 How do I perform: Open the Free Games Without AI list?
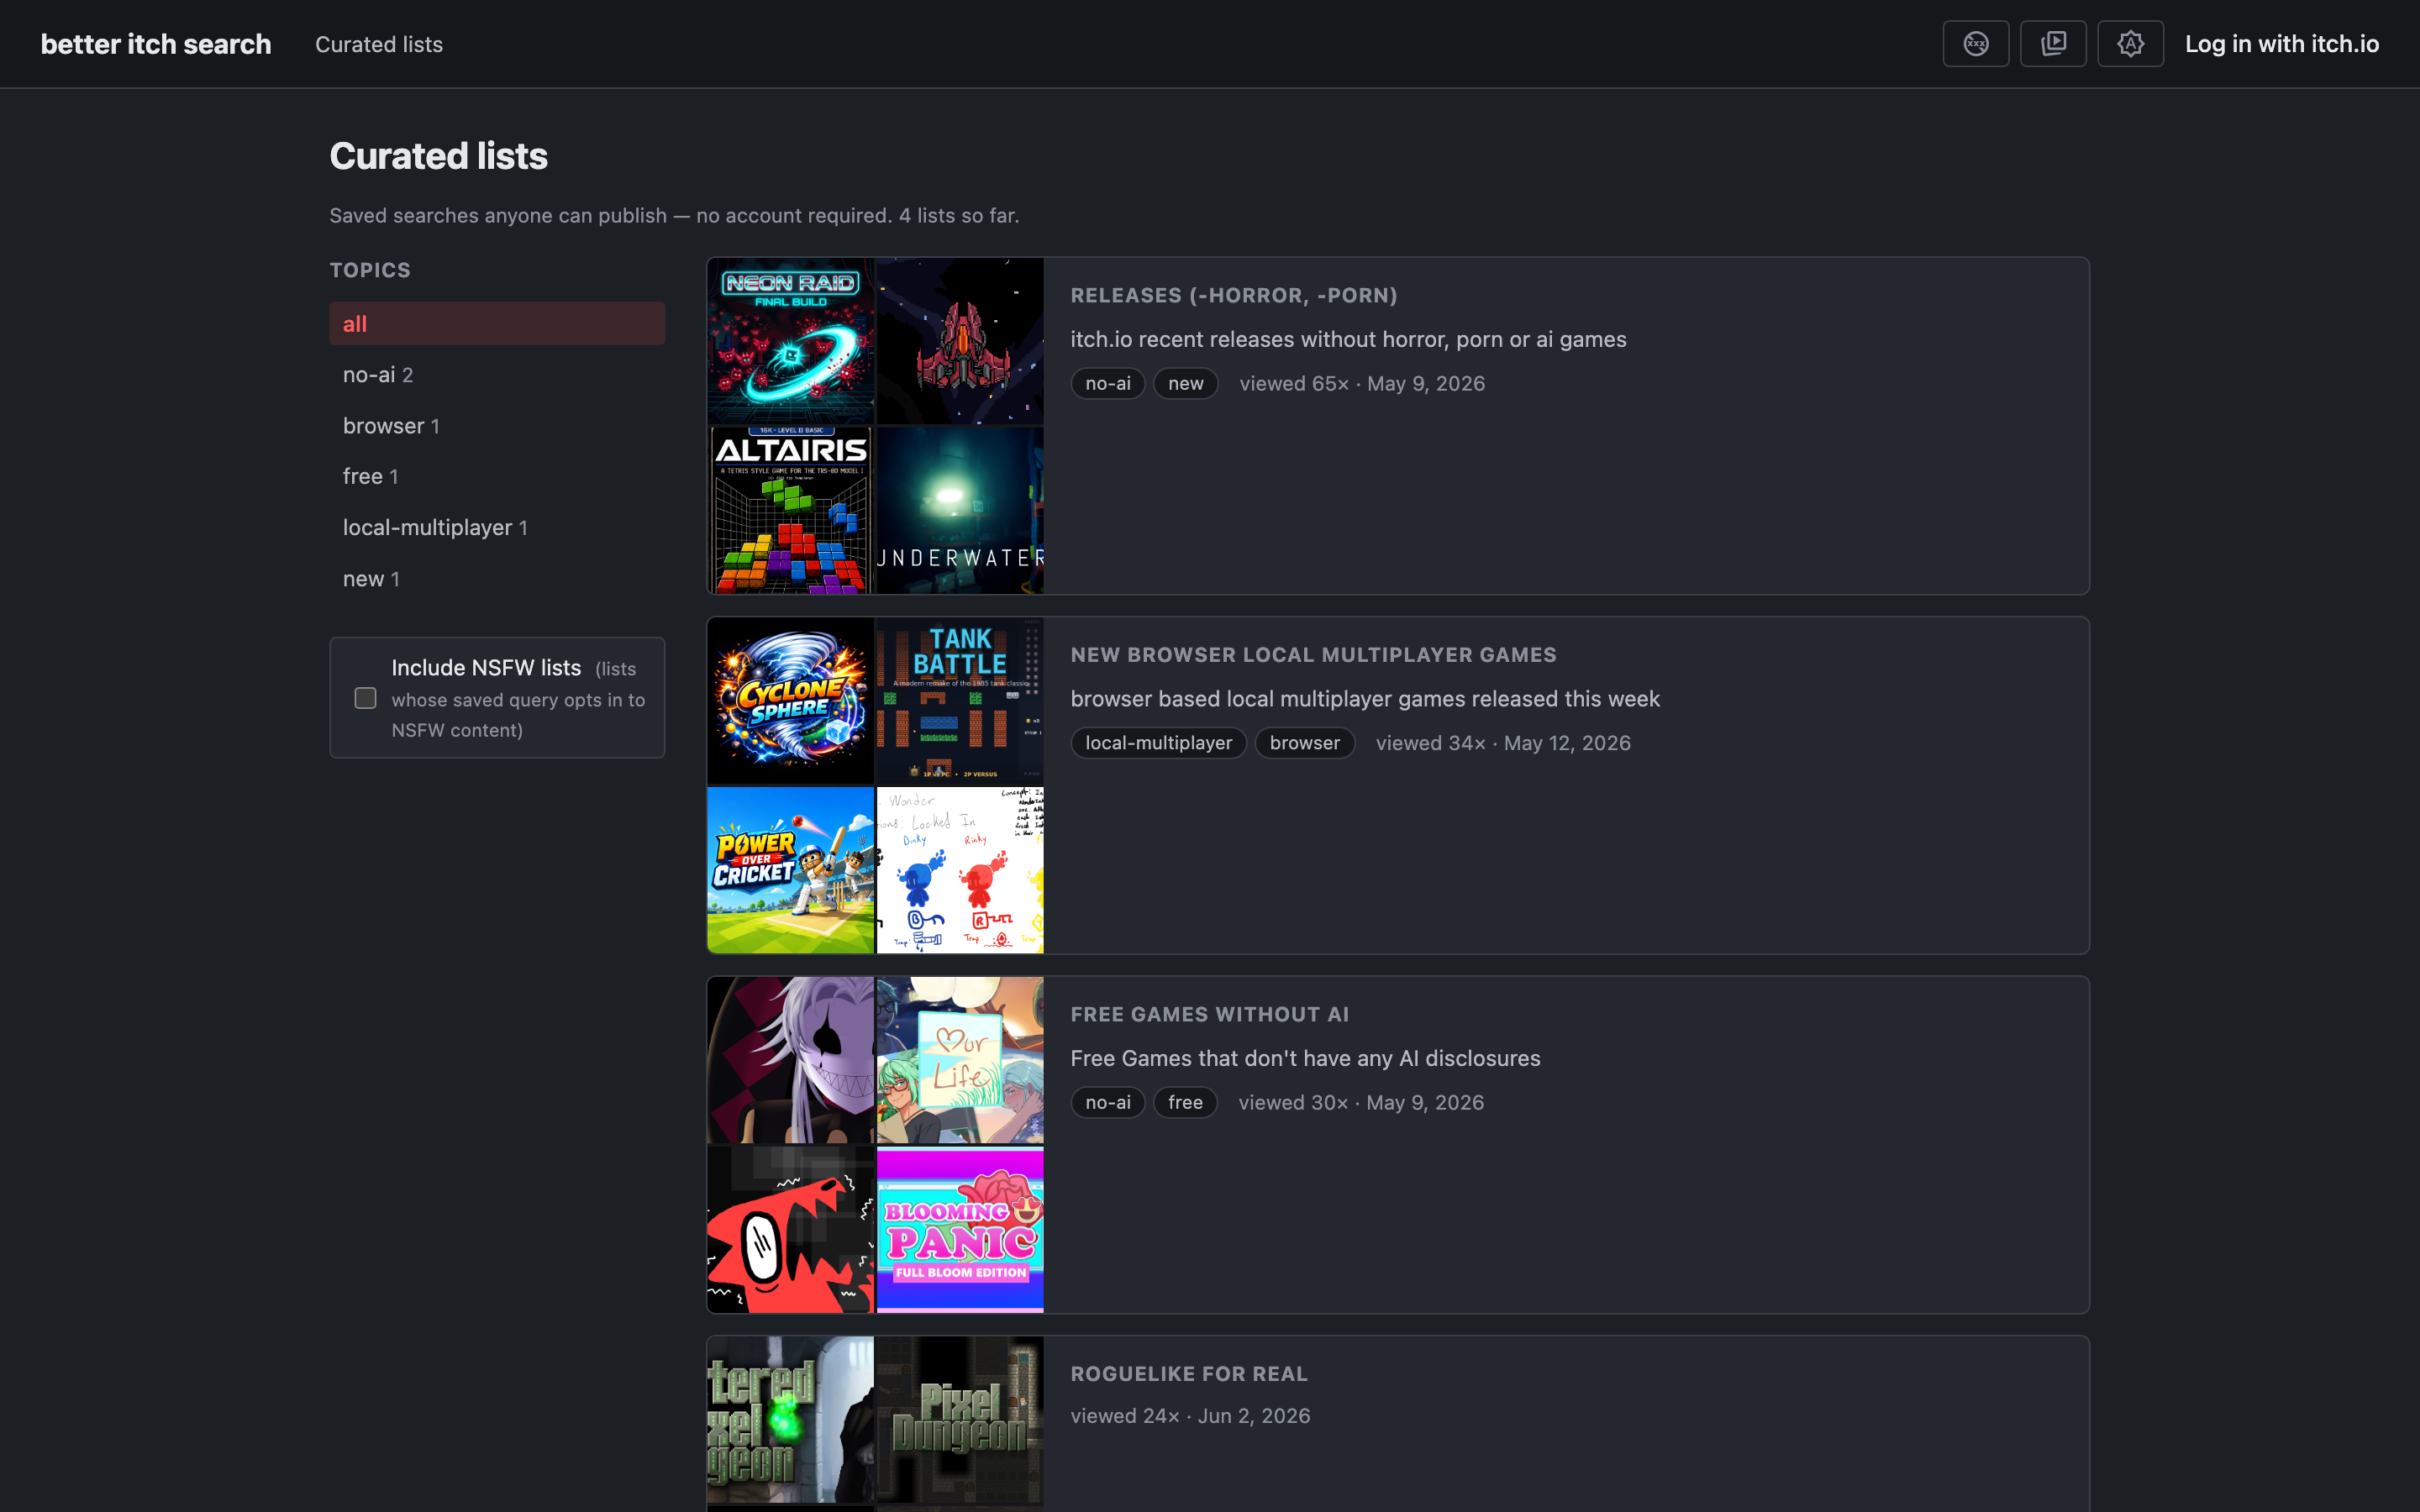coord(1210,1014)
